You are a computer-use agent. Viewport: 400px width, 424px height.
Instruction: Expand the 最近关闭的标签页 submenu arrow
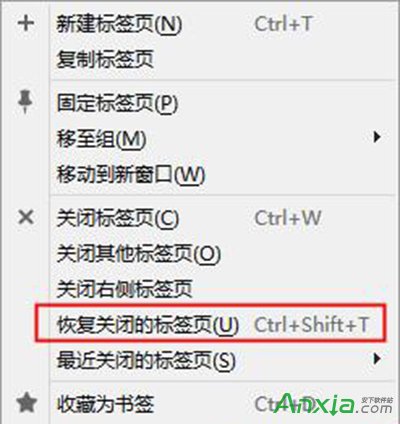point(377,359)
